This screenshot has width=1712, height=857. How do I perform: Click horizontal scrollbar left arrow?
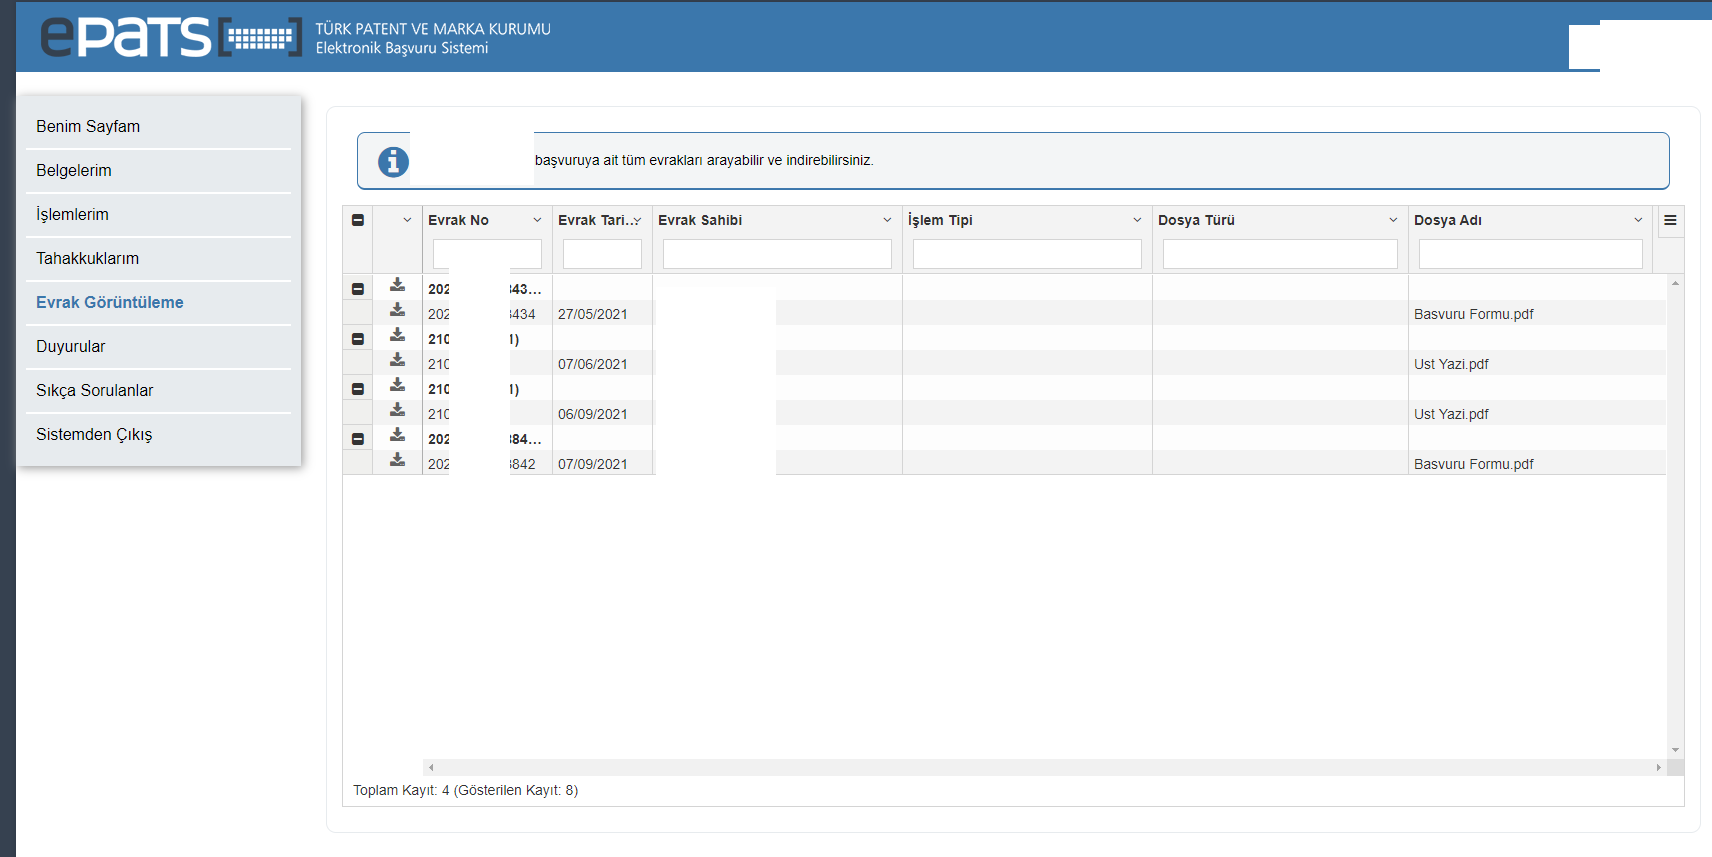click(x=431, y=767)
